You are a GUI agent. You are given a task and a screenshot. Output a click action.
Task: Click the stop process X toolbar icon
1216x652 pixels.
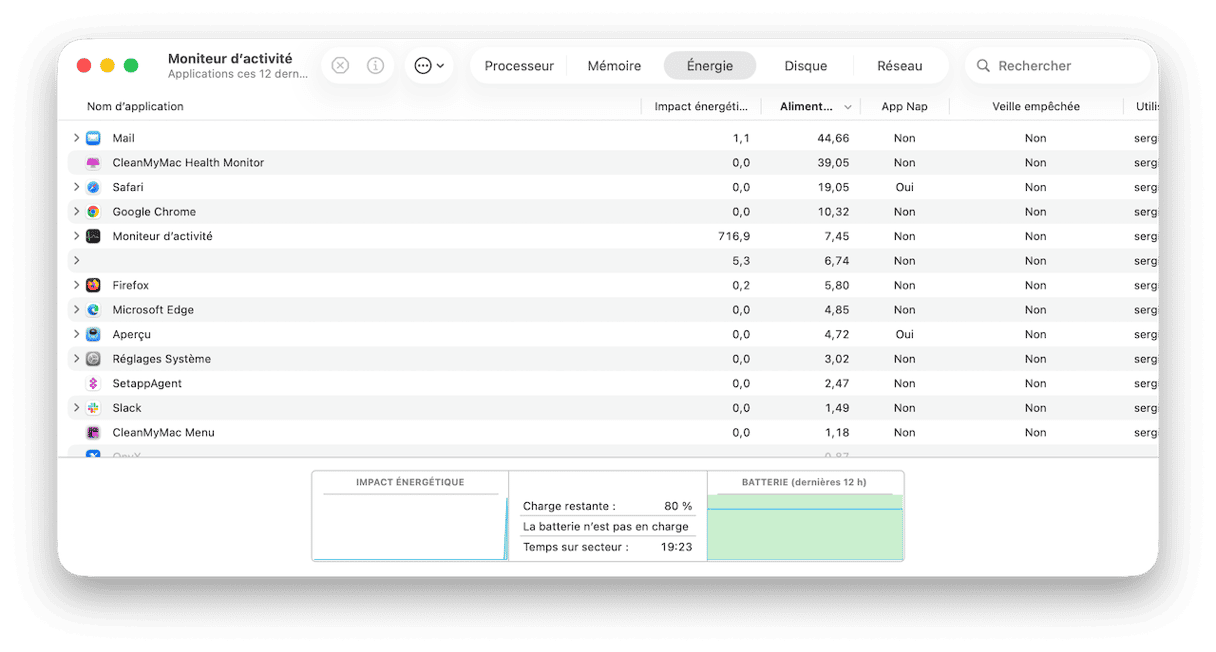340,65
